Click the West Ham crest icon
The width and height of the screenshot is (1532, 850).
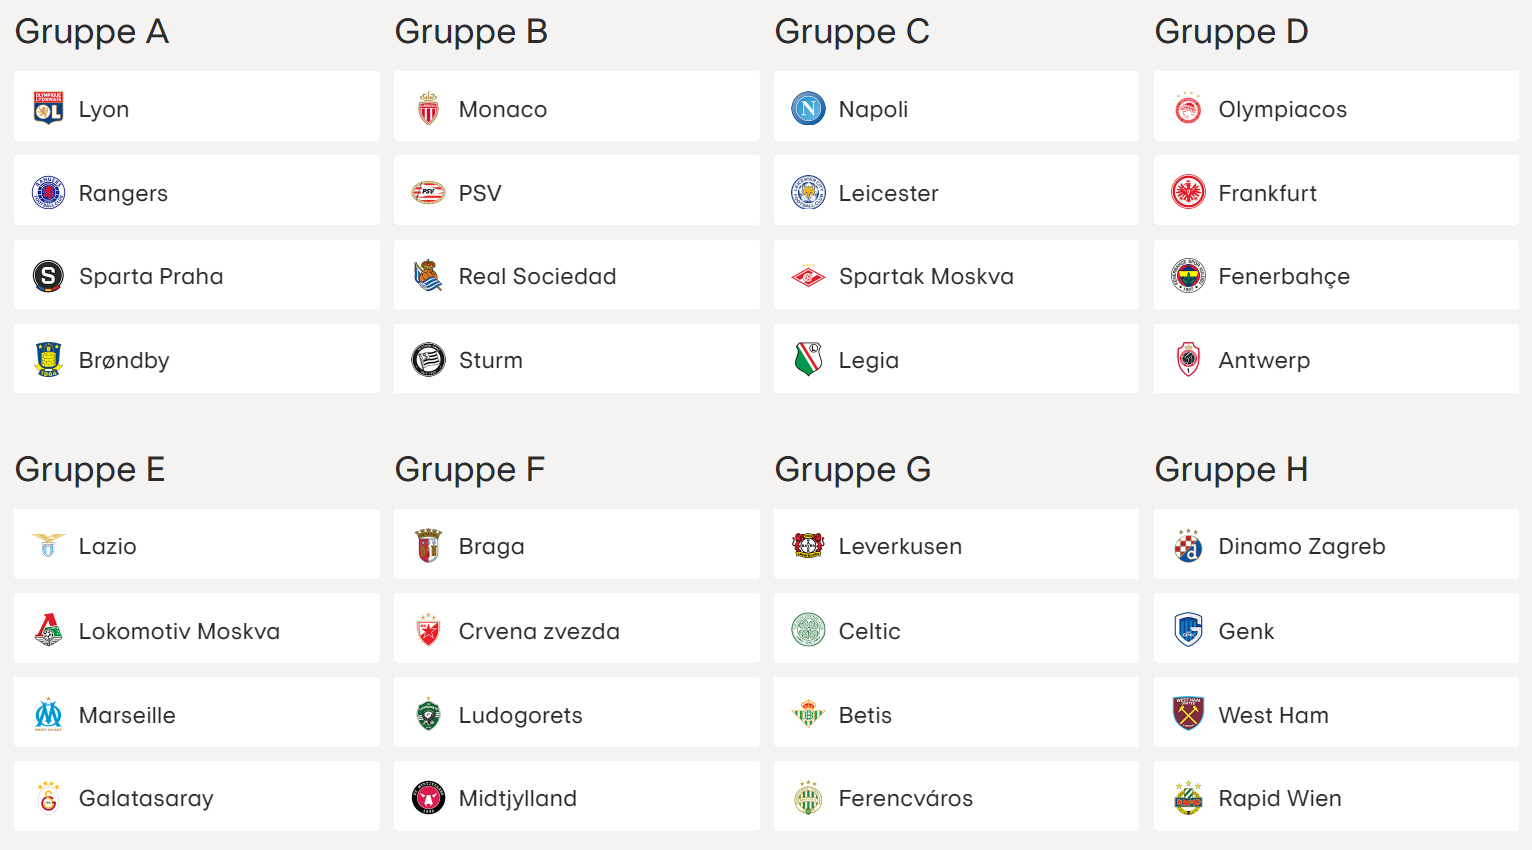[x=1188, y=714]
